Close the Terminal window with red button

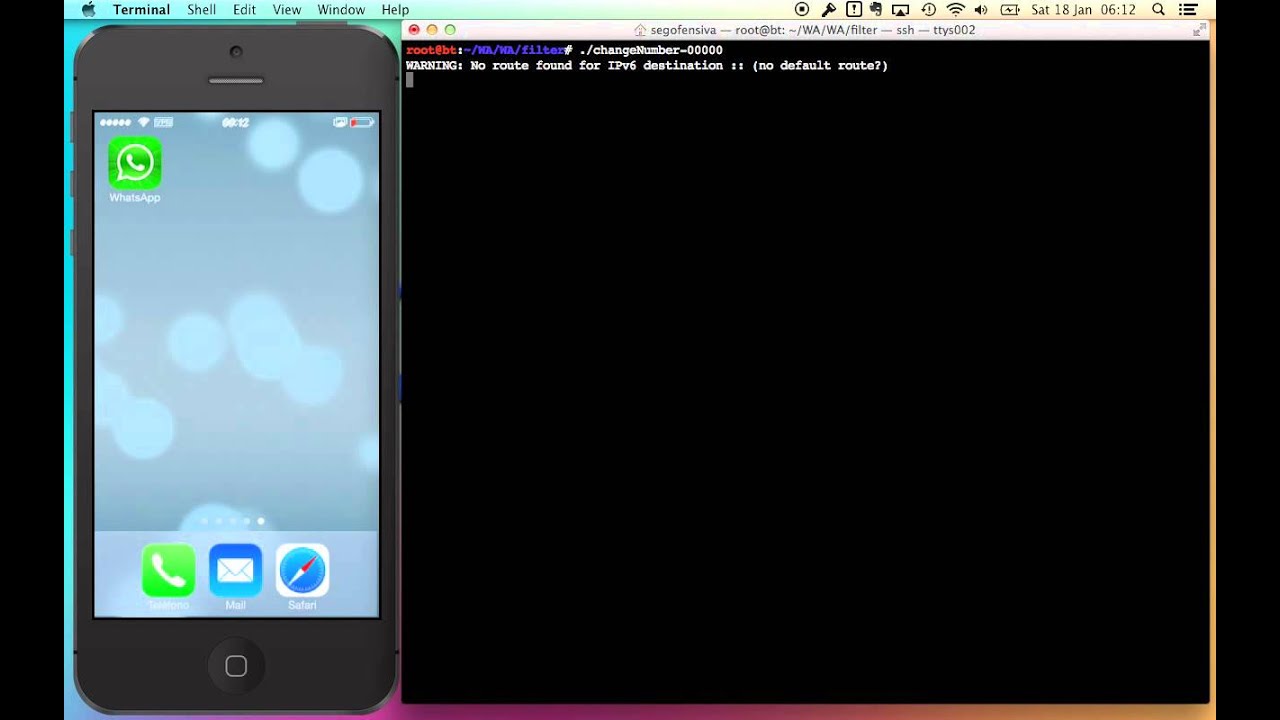tap(414, 30)
